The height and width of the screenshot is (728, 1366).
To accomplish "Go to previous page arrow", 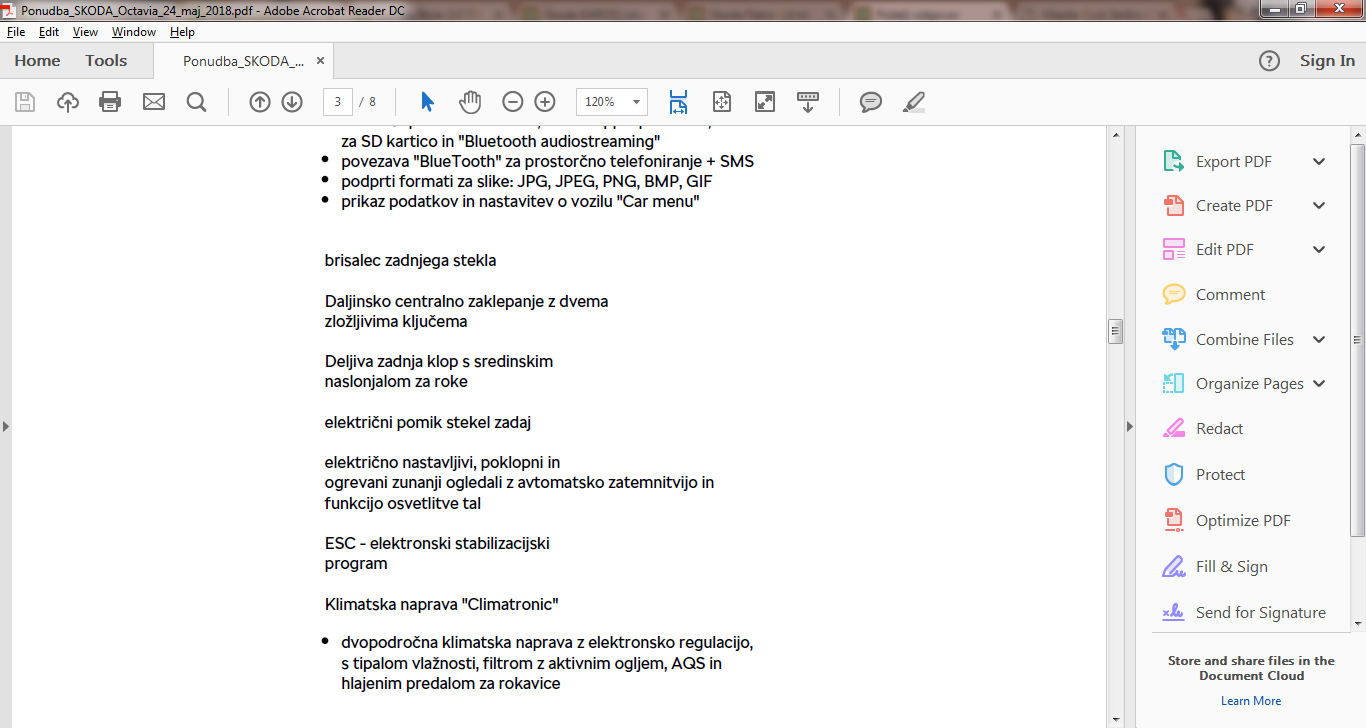I will point(260,101).
